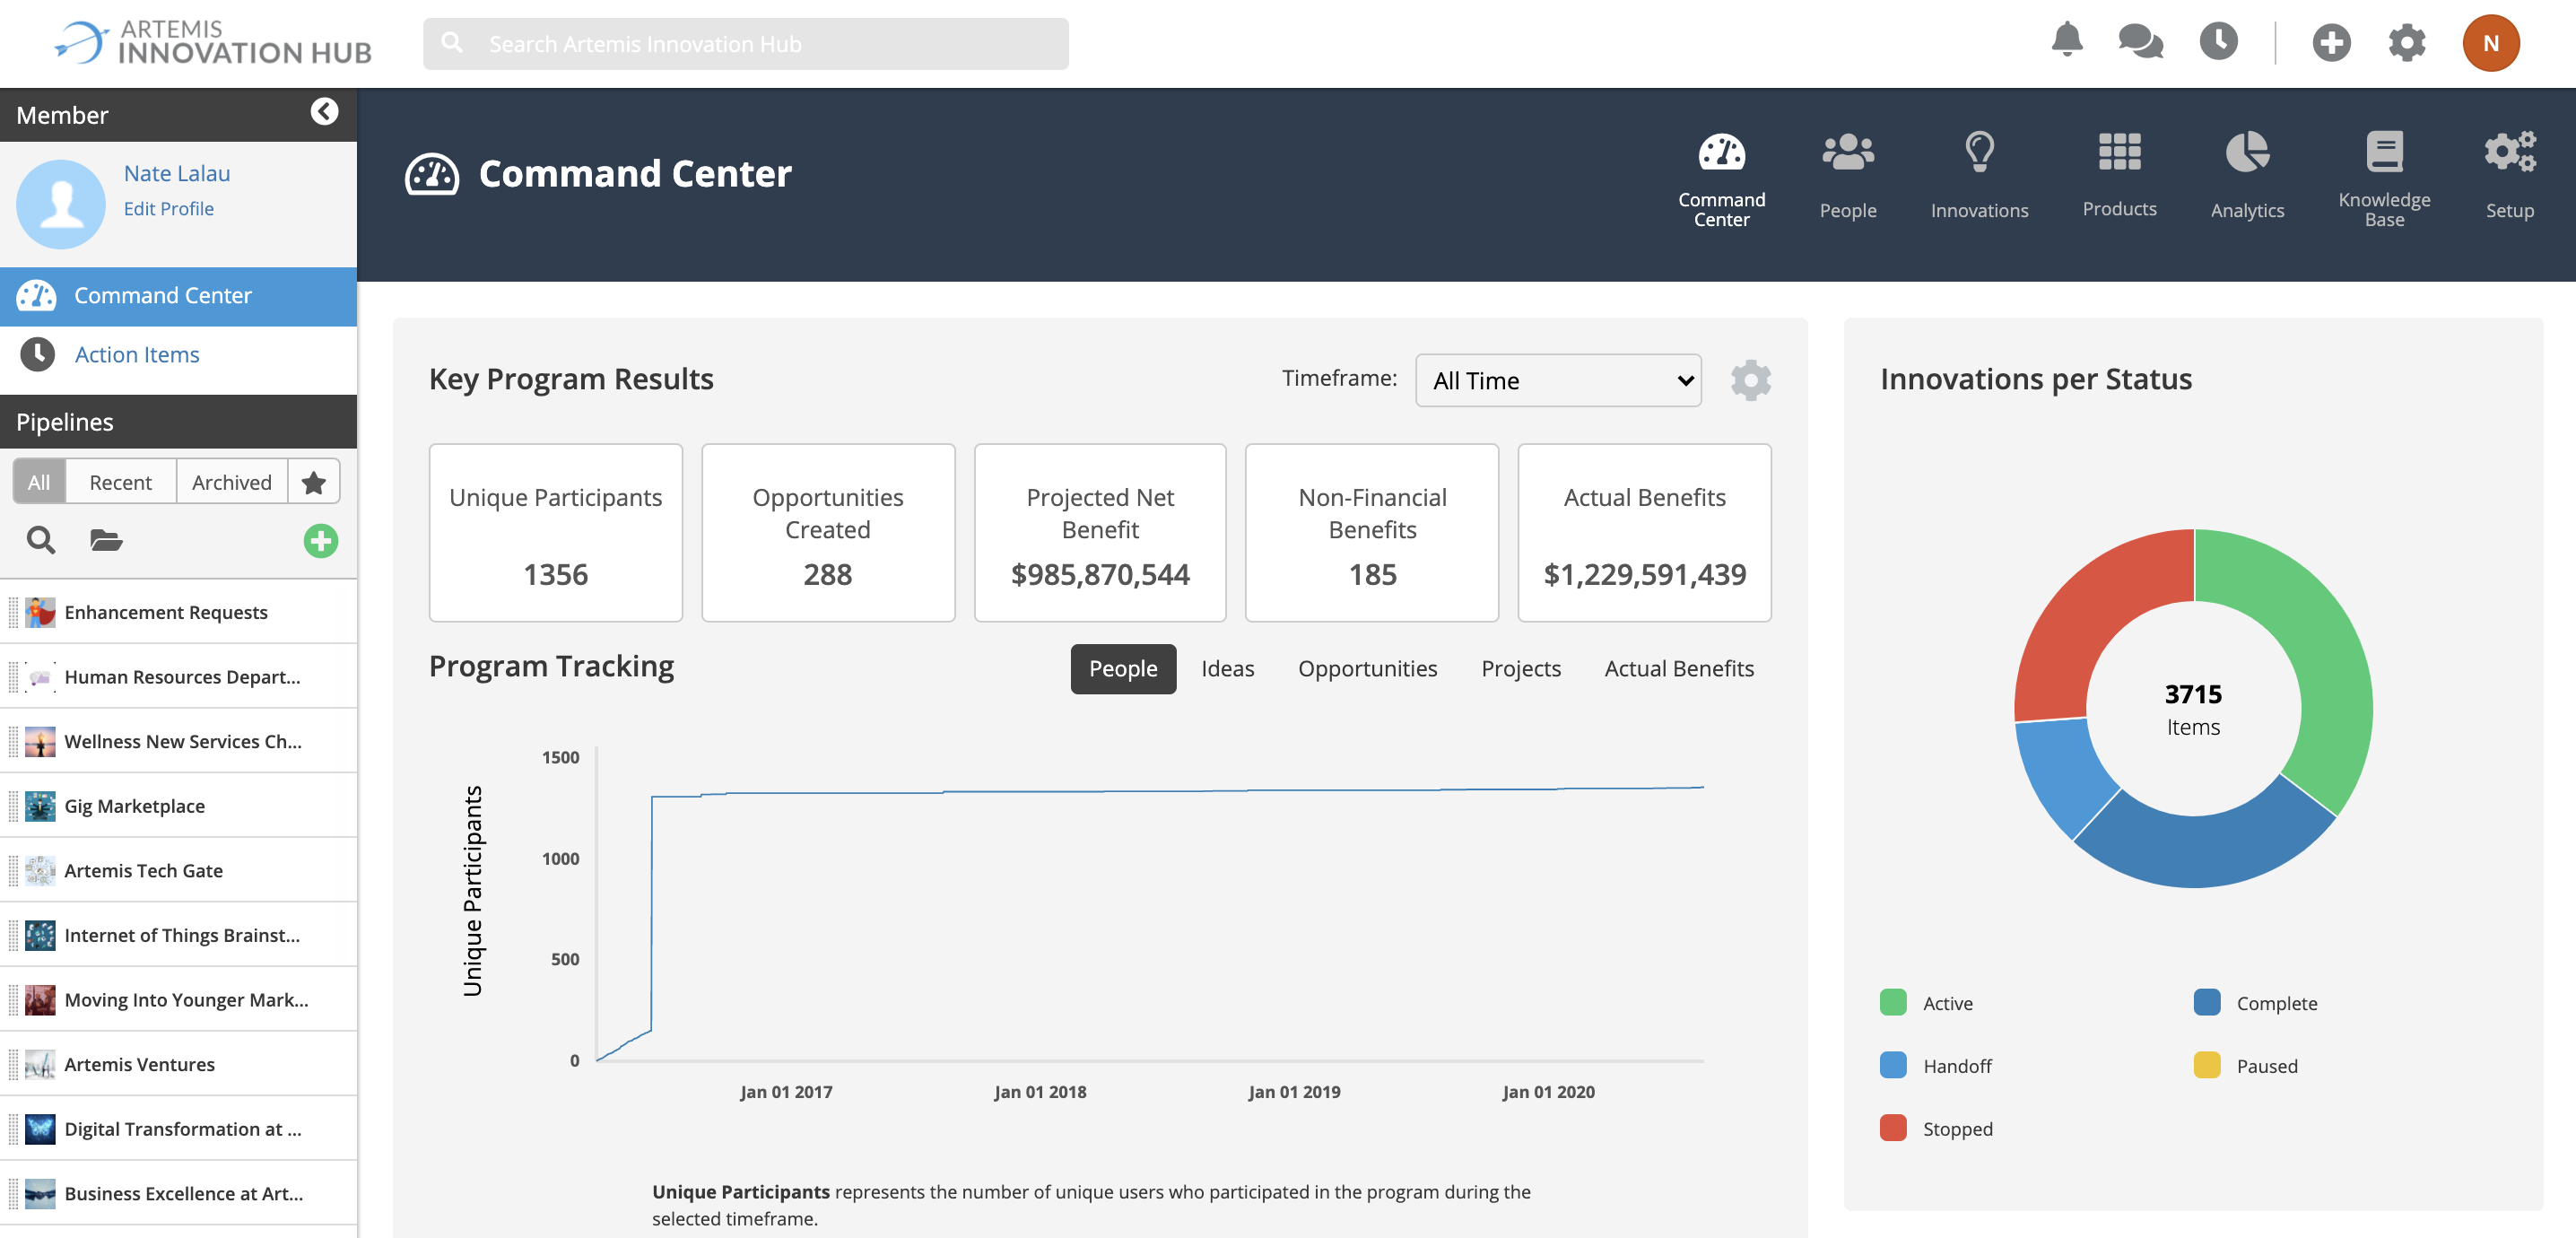Open the clock icon in top bar
This screenshot has height=1238, width=2576.
coord(2218,42)
